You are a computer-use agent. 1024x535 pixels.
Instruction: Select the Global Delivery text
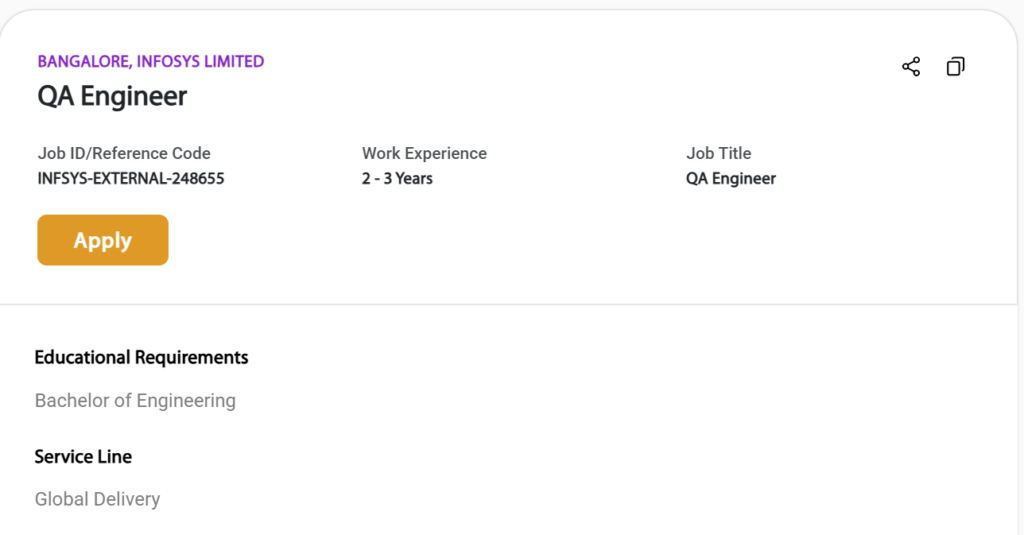point(97,499)
